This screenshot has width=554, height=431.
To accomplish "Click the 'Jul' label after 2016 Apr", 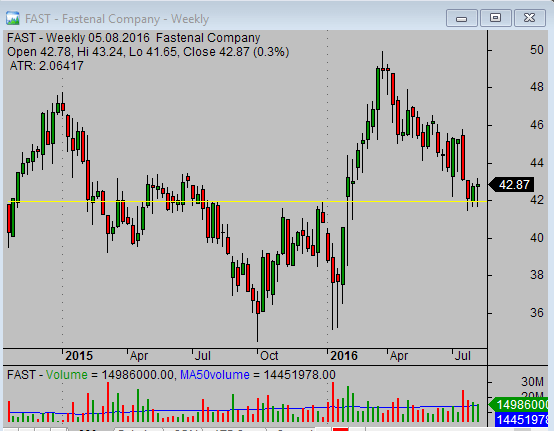I will pos(462,356).
